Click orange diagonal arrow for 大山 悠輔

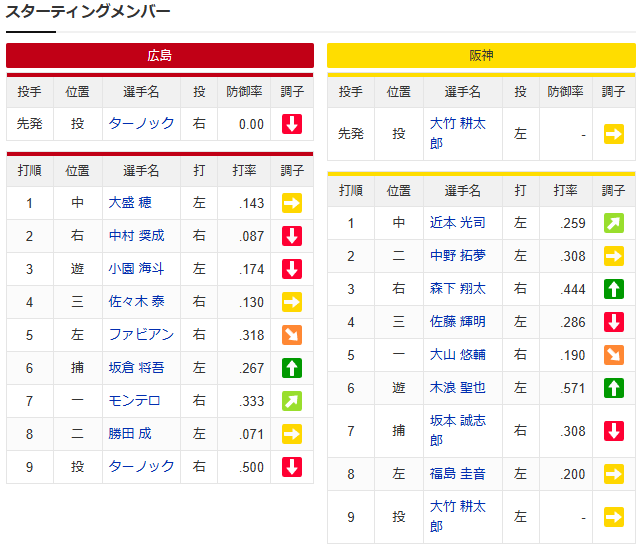point(614,355)
